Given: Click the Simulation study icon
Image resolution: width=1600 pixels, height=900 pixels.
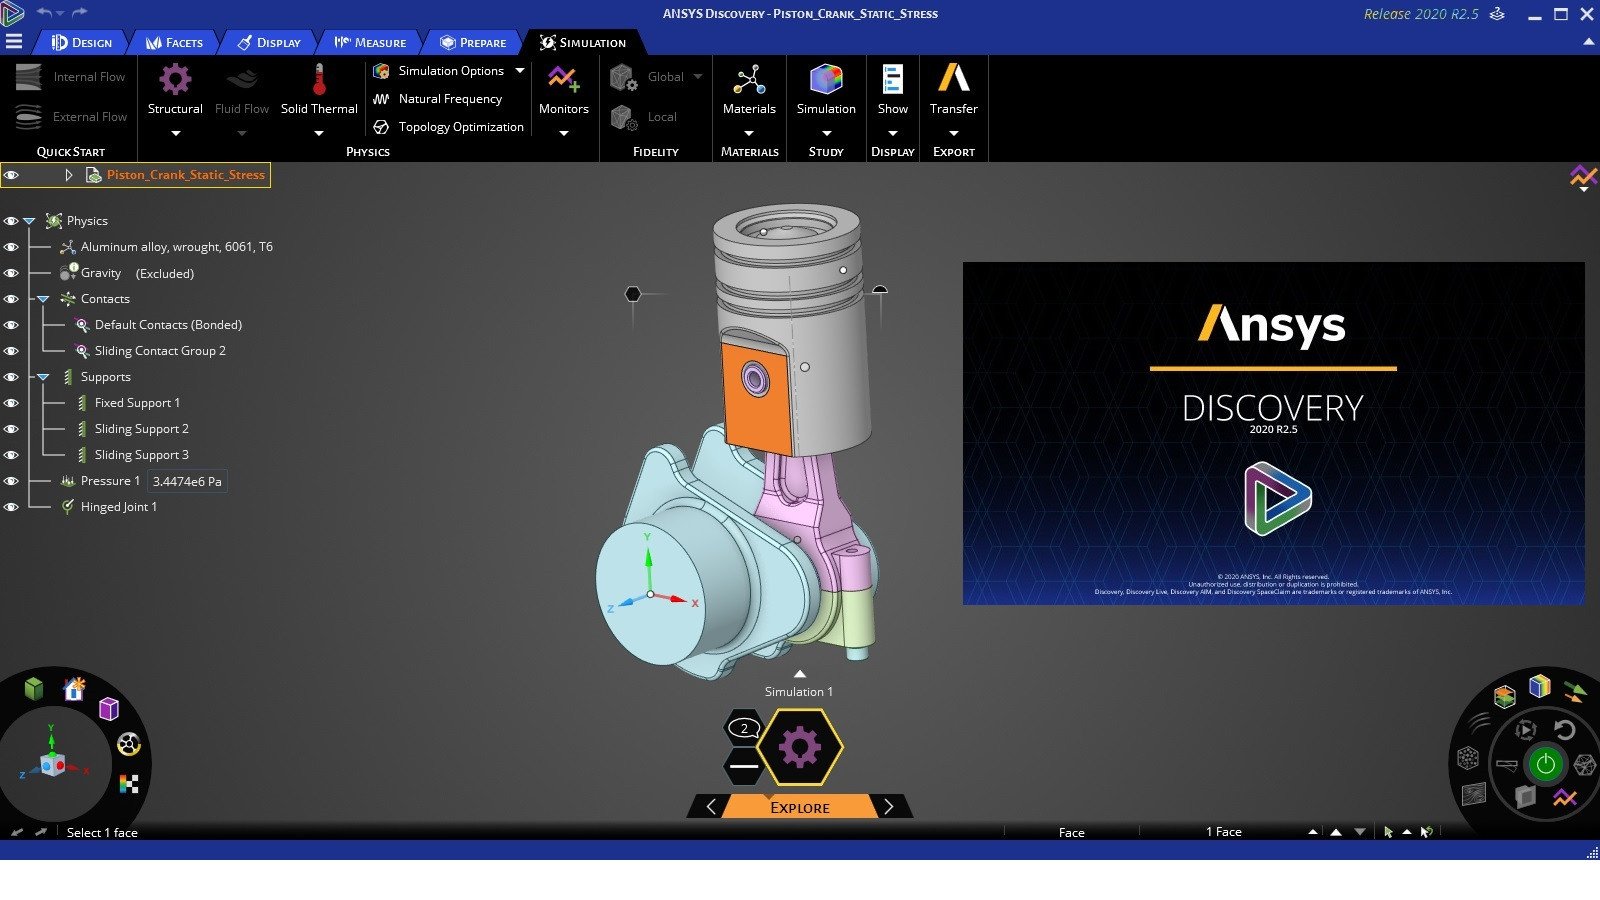Looking at the screenshot, I should (826, 80).
